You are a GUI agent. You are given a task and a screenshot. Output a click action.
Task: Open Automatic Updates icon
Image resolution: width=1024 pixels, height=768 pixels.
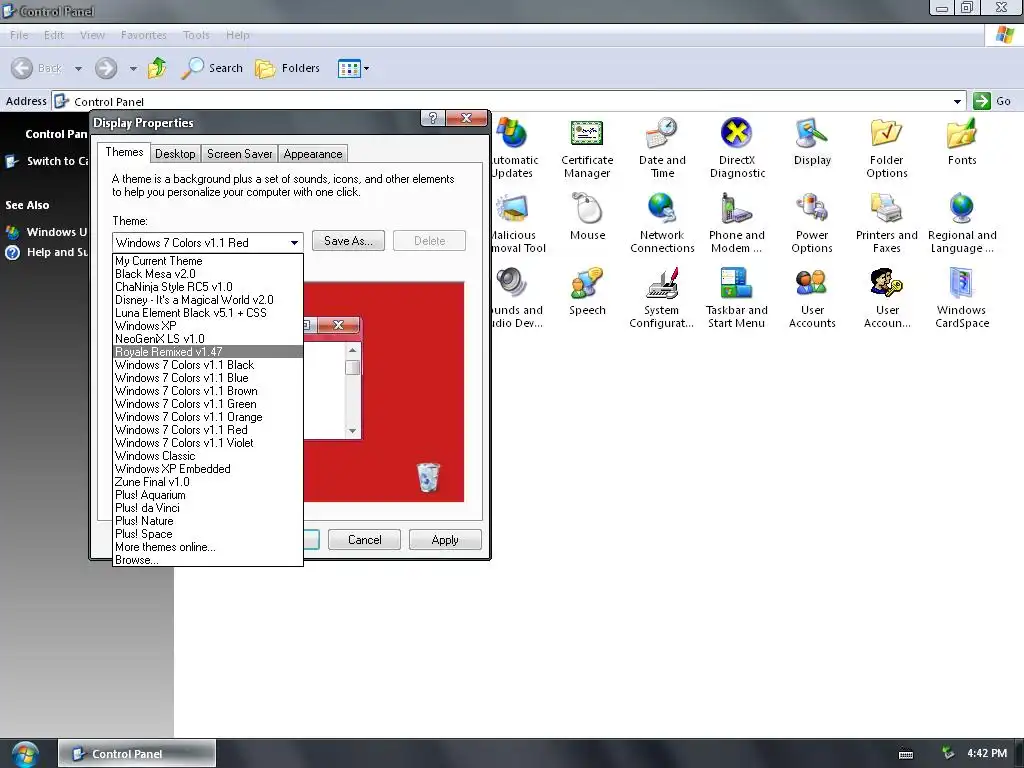pyautogui.click(x=514, y=148)
